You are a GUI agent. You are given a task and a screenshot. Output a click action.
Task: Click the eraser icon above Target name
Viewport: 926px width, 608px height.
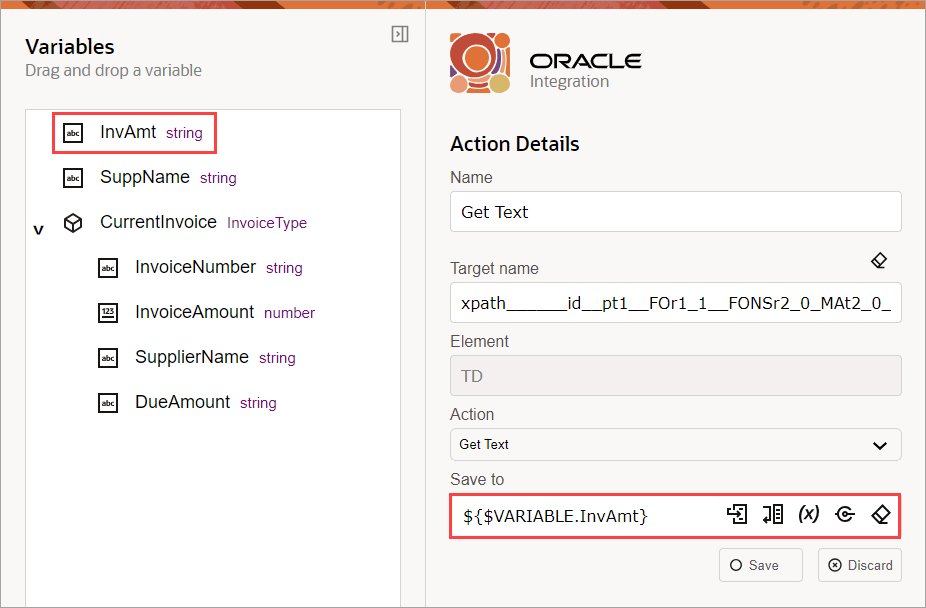[x=879, y=260]
